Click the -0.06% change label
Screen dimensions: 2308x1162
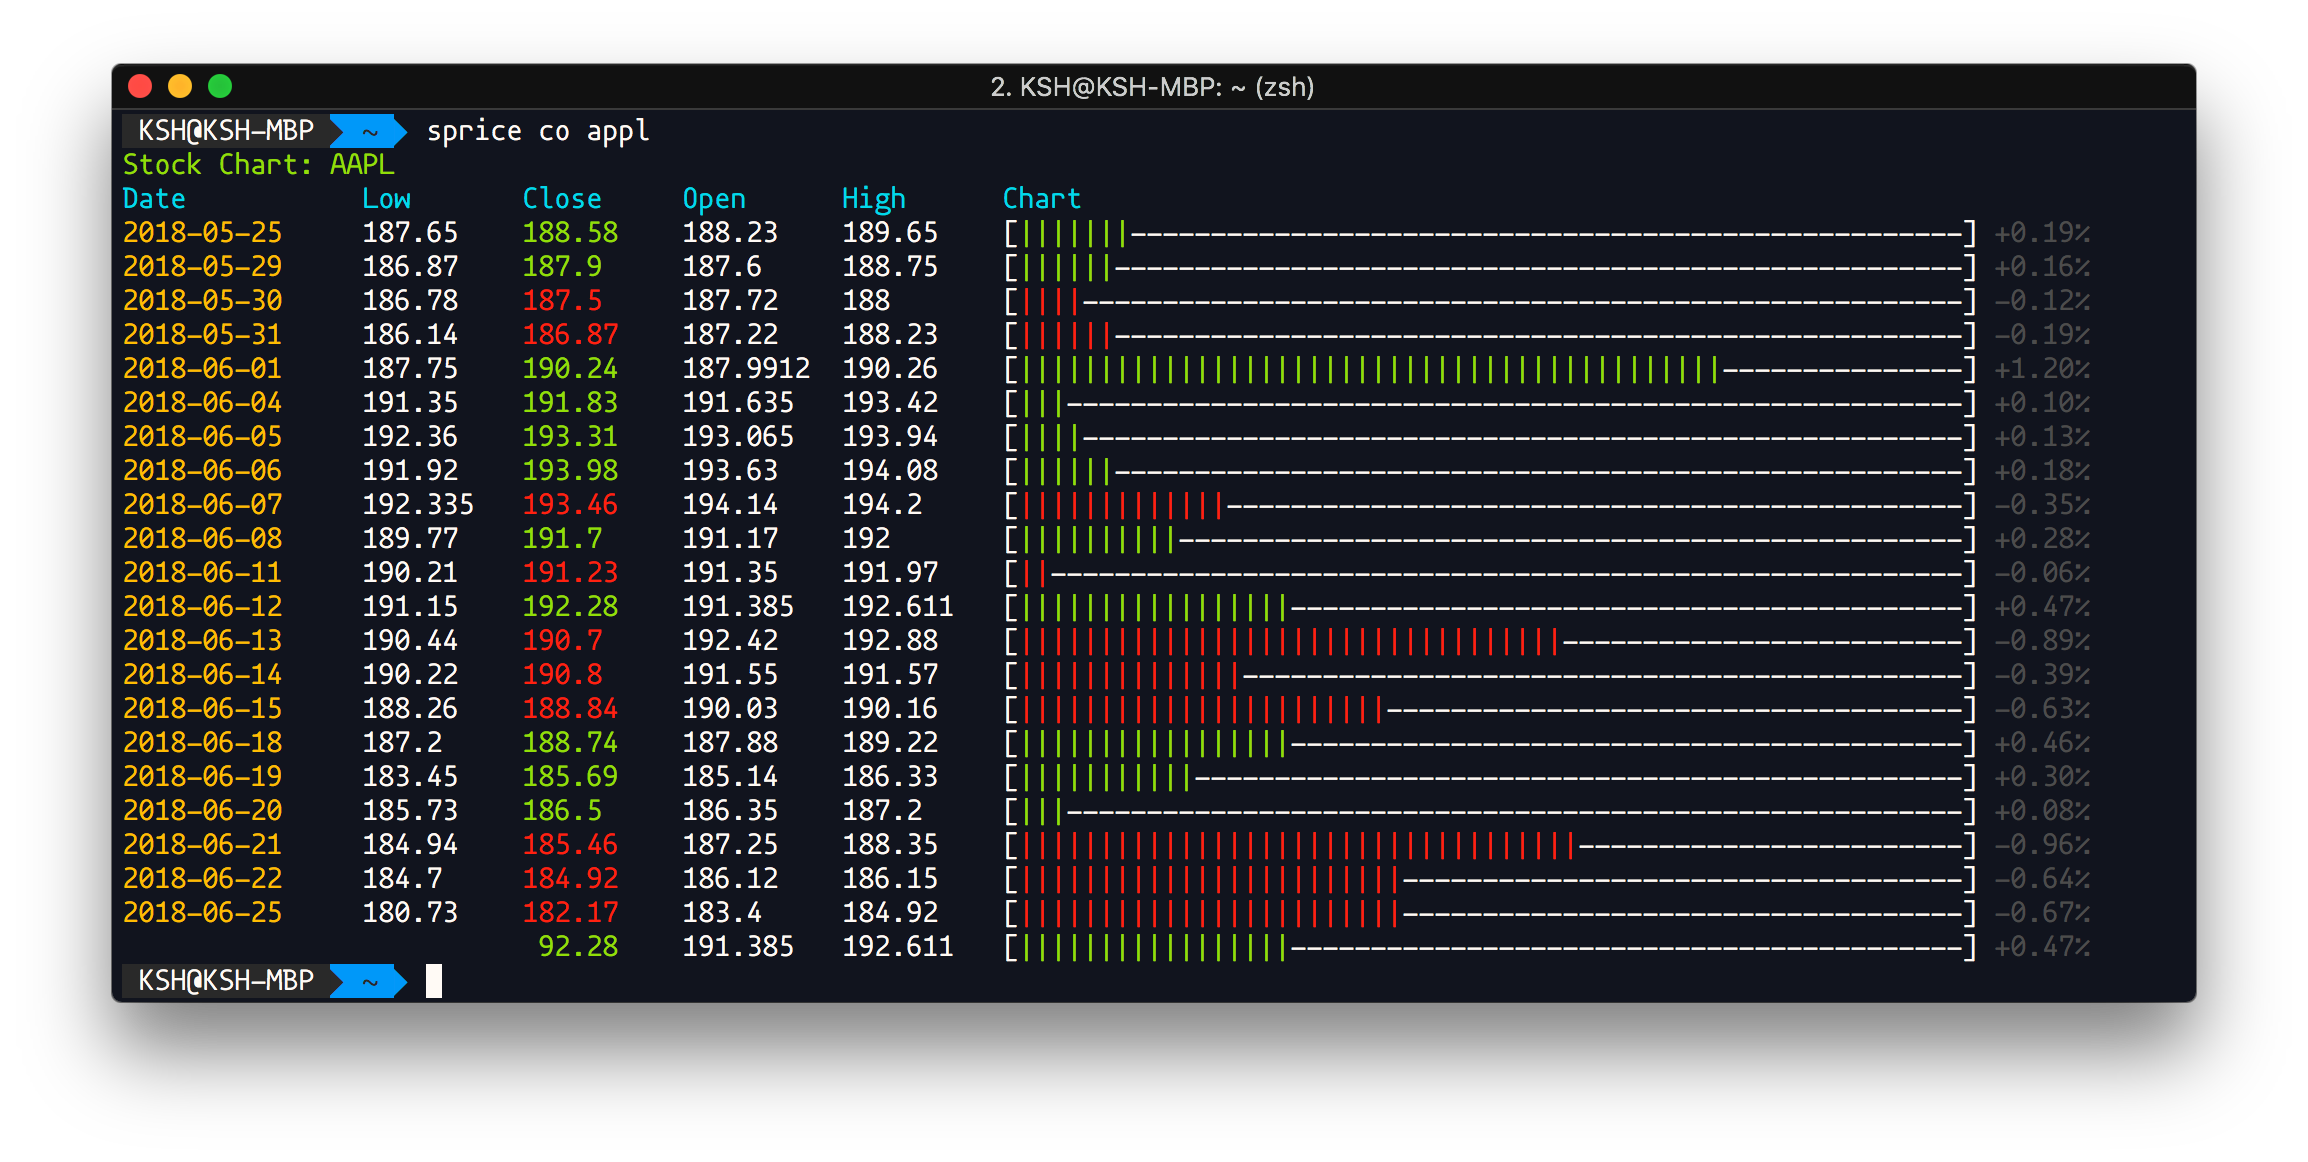2042,573
